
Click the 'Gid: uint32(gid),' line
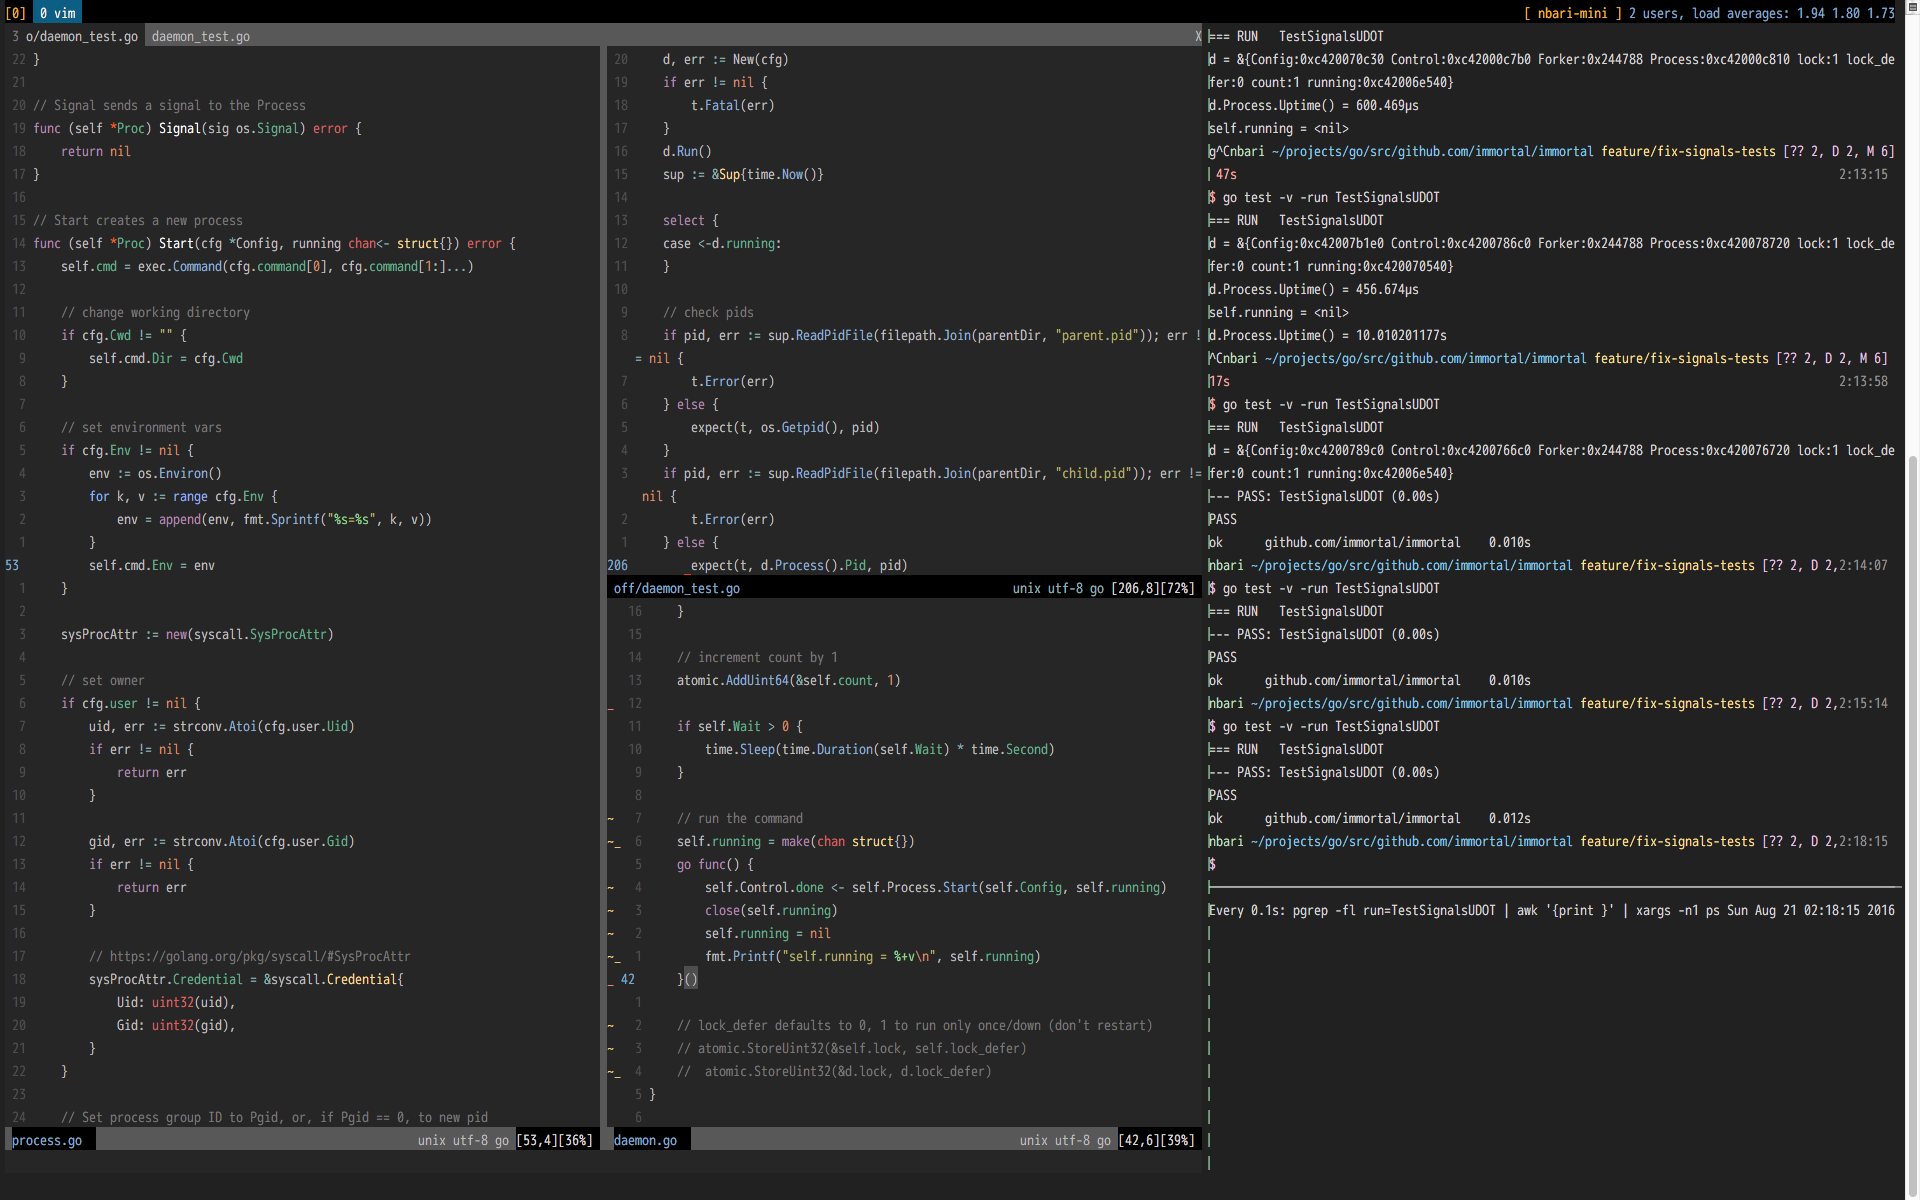176,1025
